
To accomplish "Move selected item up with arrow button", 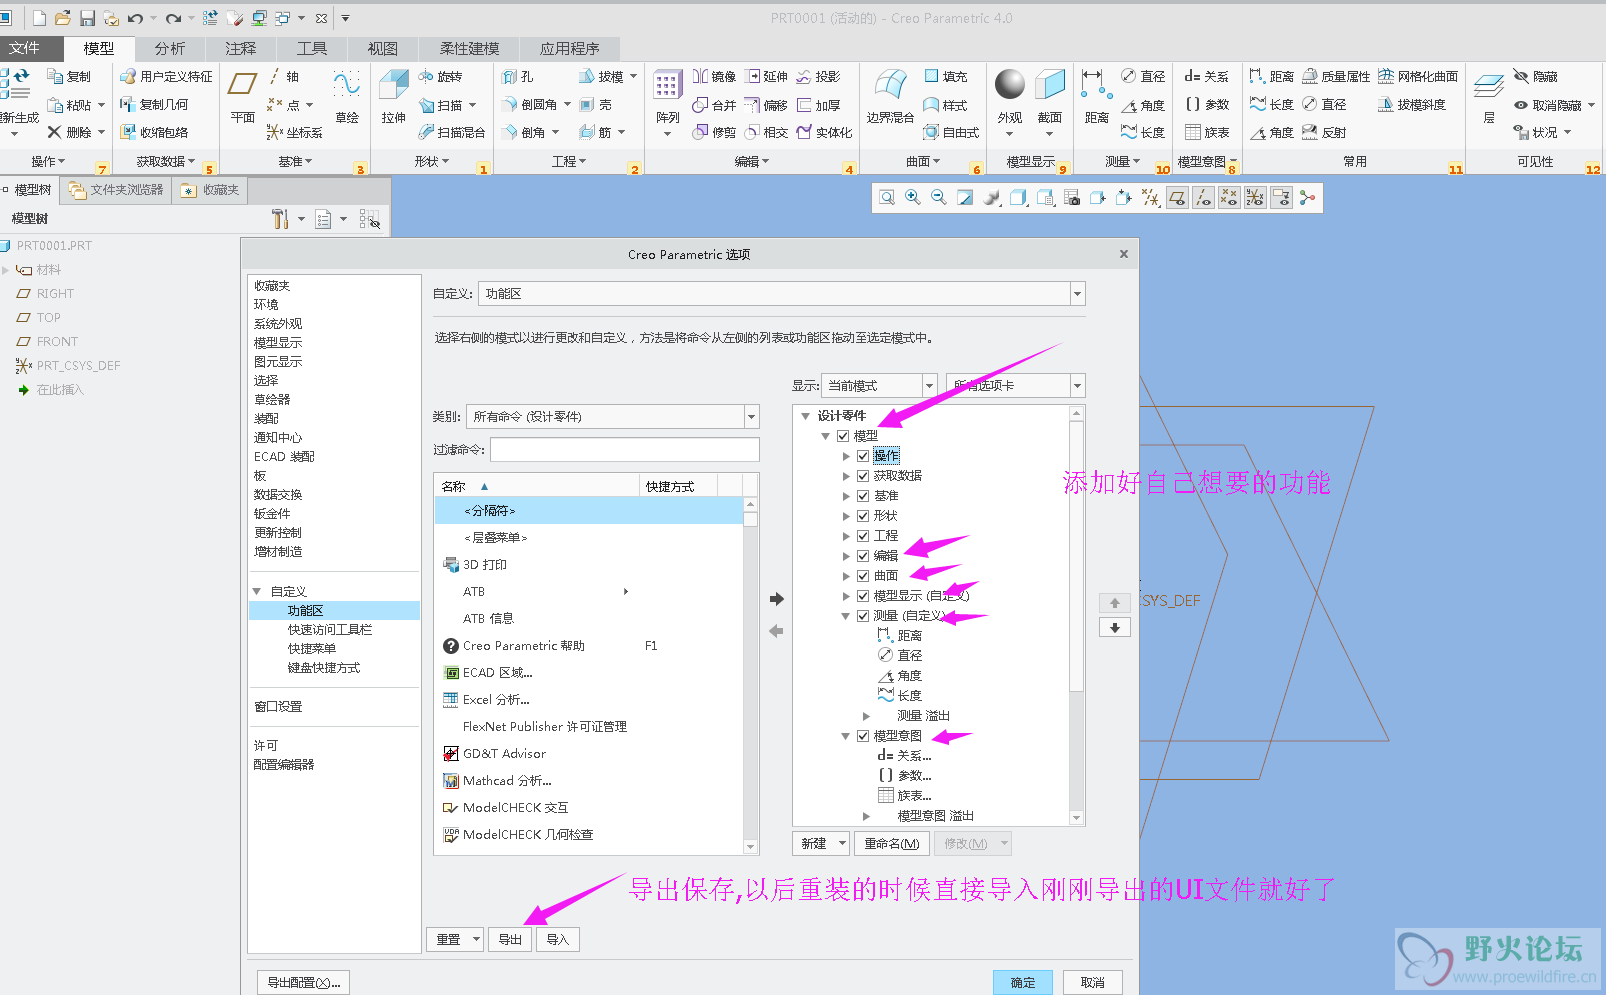I will pos(1115,603).
